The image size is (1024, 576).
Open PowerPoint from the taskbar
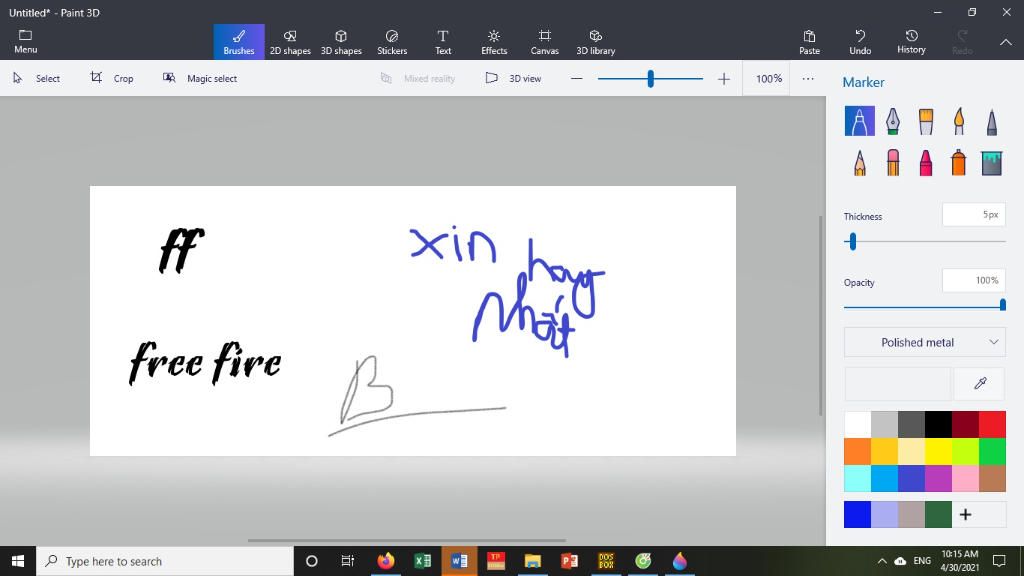[569, 561]
